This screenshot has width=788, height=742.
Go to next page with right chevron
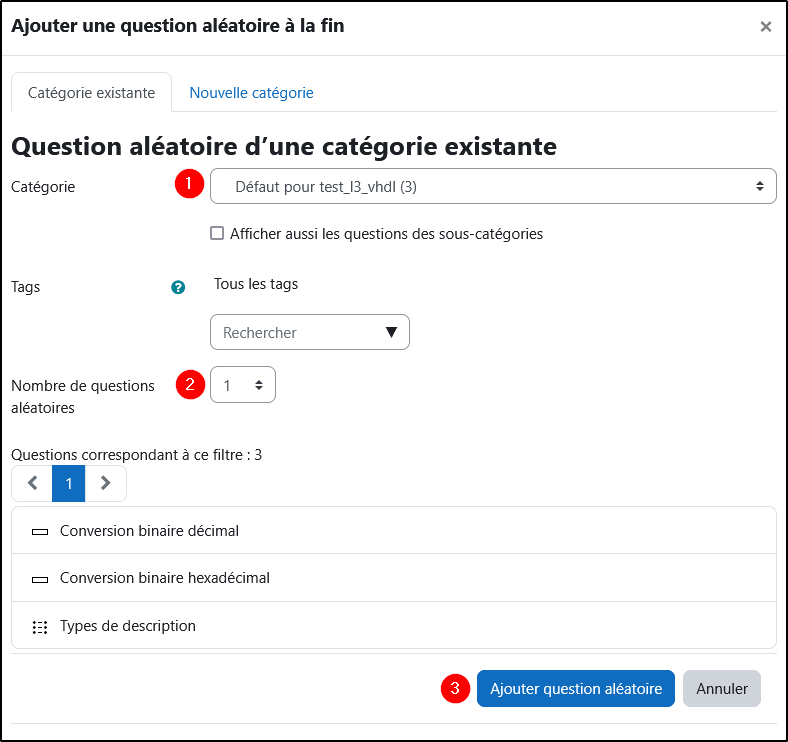point(105,483)
